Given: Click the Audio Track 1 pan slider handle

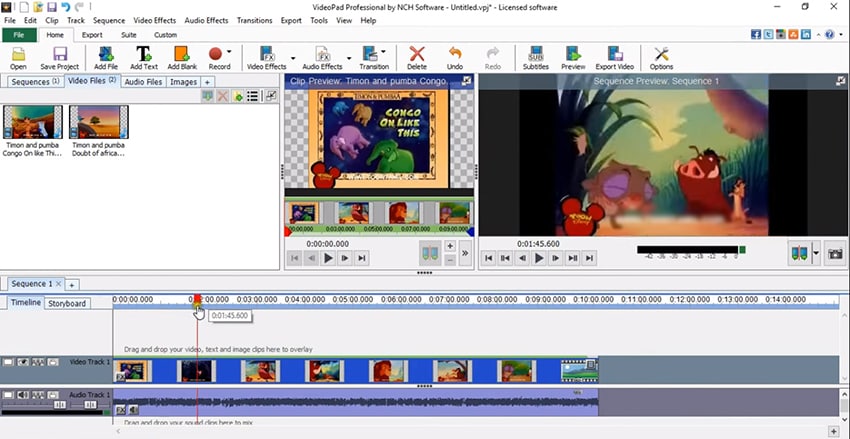Looking at the screenshot, I should [92, 405].
